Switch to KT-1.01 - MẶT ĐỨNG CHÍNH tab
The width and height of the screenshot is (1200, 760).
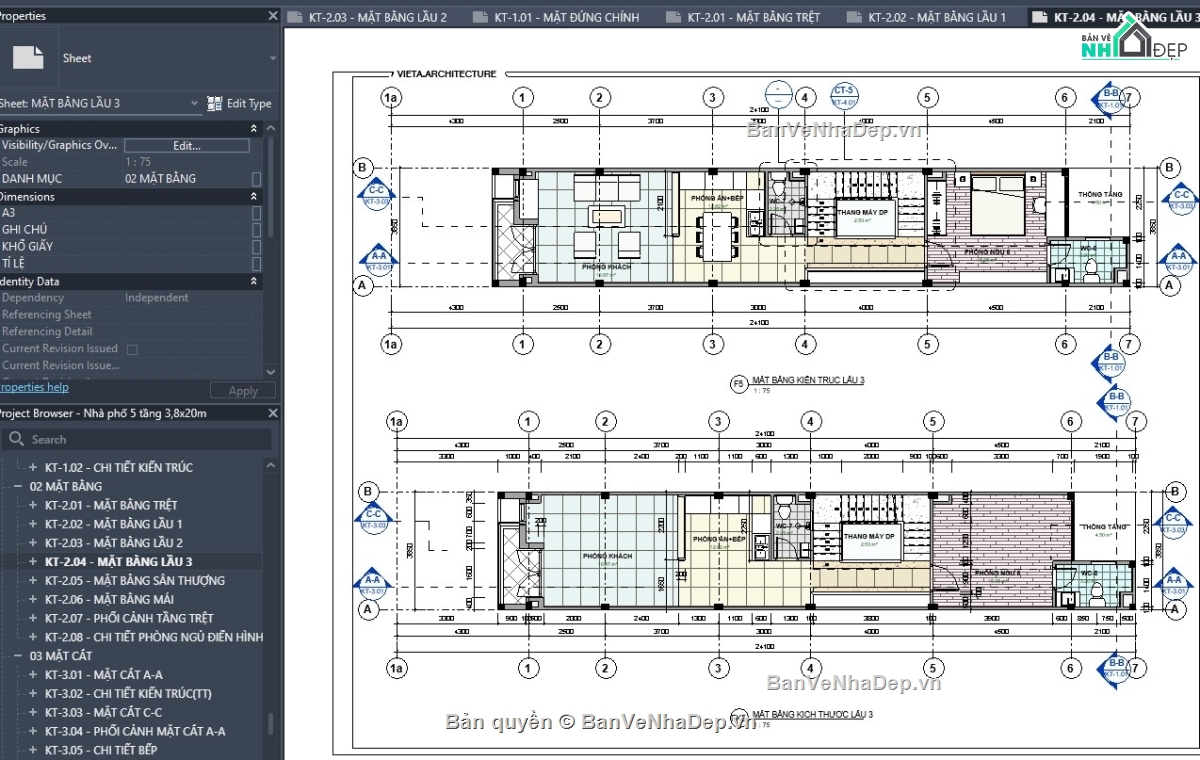(556, 17)
